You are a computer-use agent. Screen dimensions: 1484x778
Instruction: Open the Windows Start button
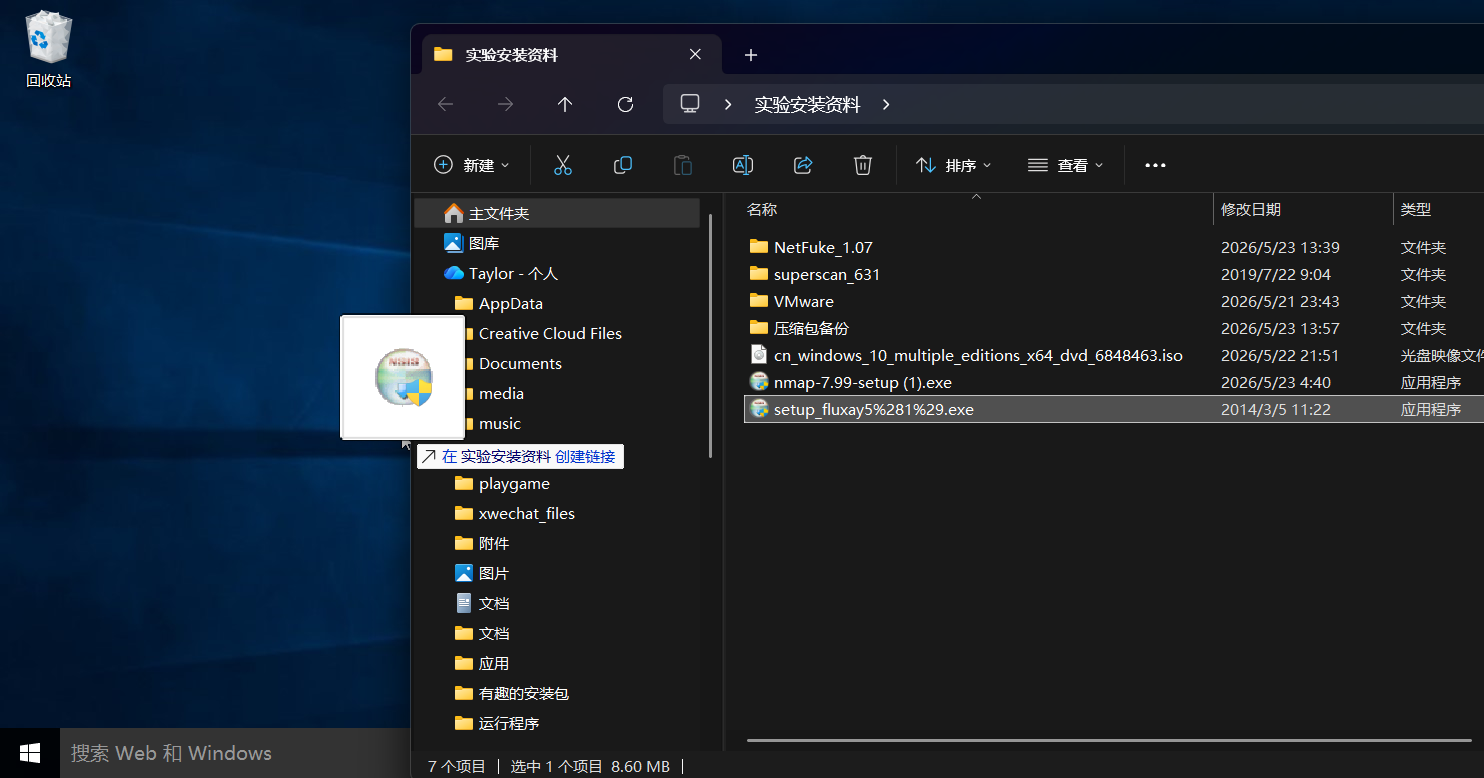coord(30,753)
